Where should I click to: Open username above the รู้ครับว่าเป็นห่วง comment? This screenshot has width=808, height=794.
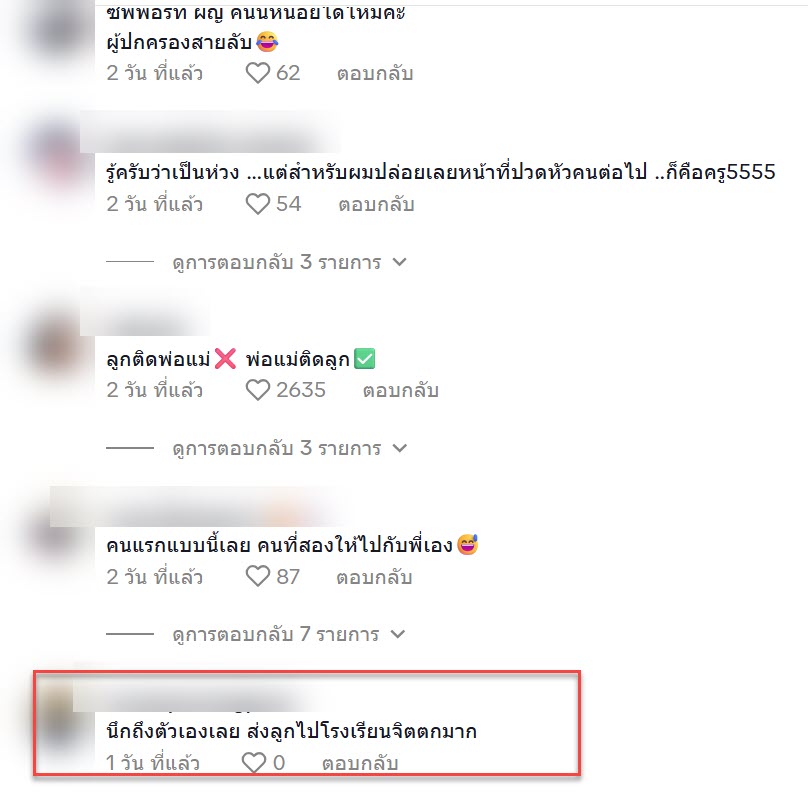point(210,132)
